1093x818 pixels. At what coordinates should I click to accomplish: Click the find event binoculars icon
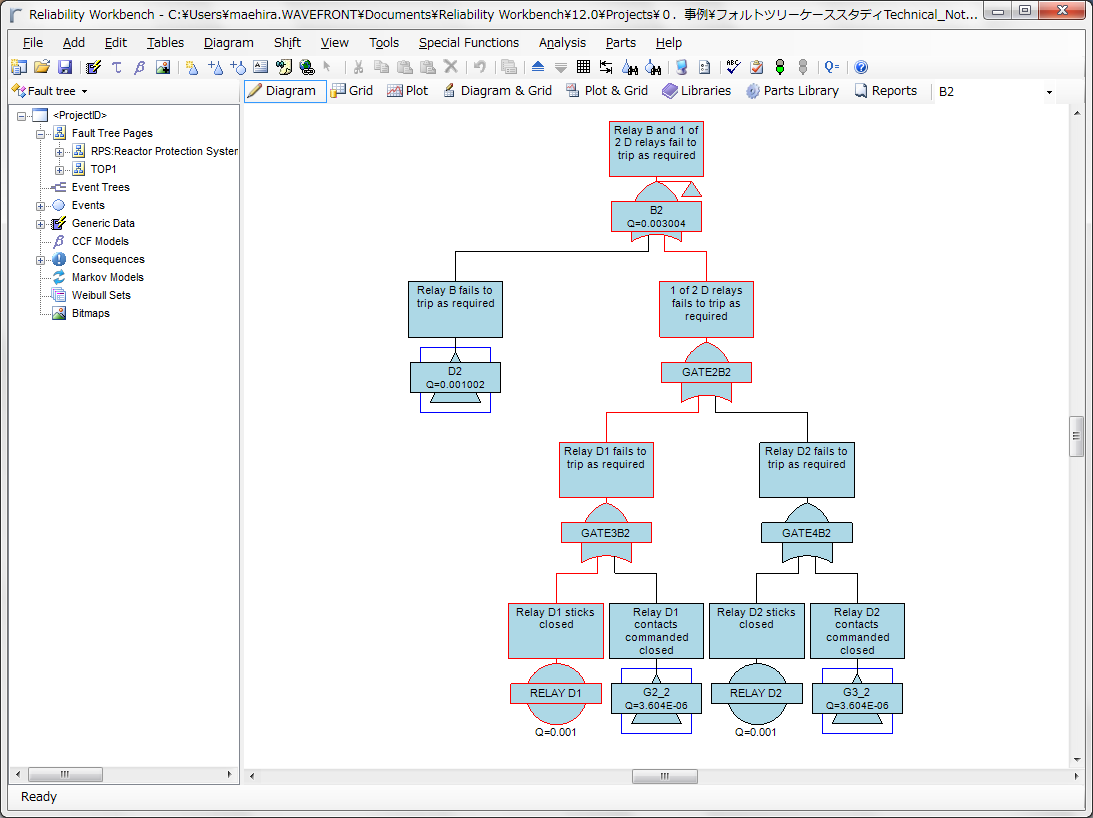click(653, 67)
